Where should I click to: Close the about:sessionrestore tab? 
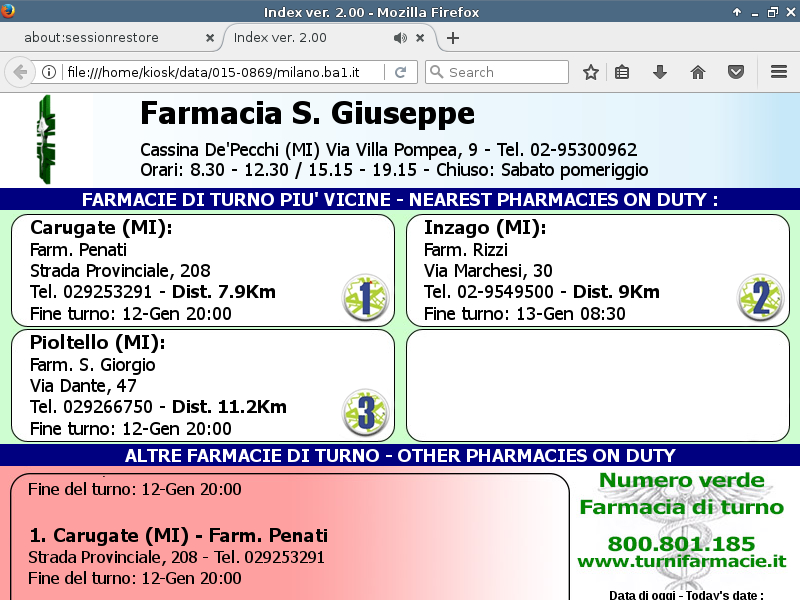[209, 38]
